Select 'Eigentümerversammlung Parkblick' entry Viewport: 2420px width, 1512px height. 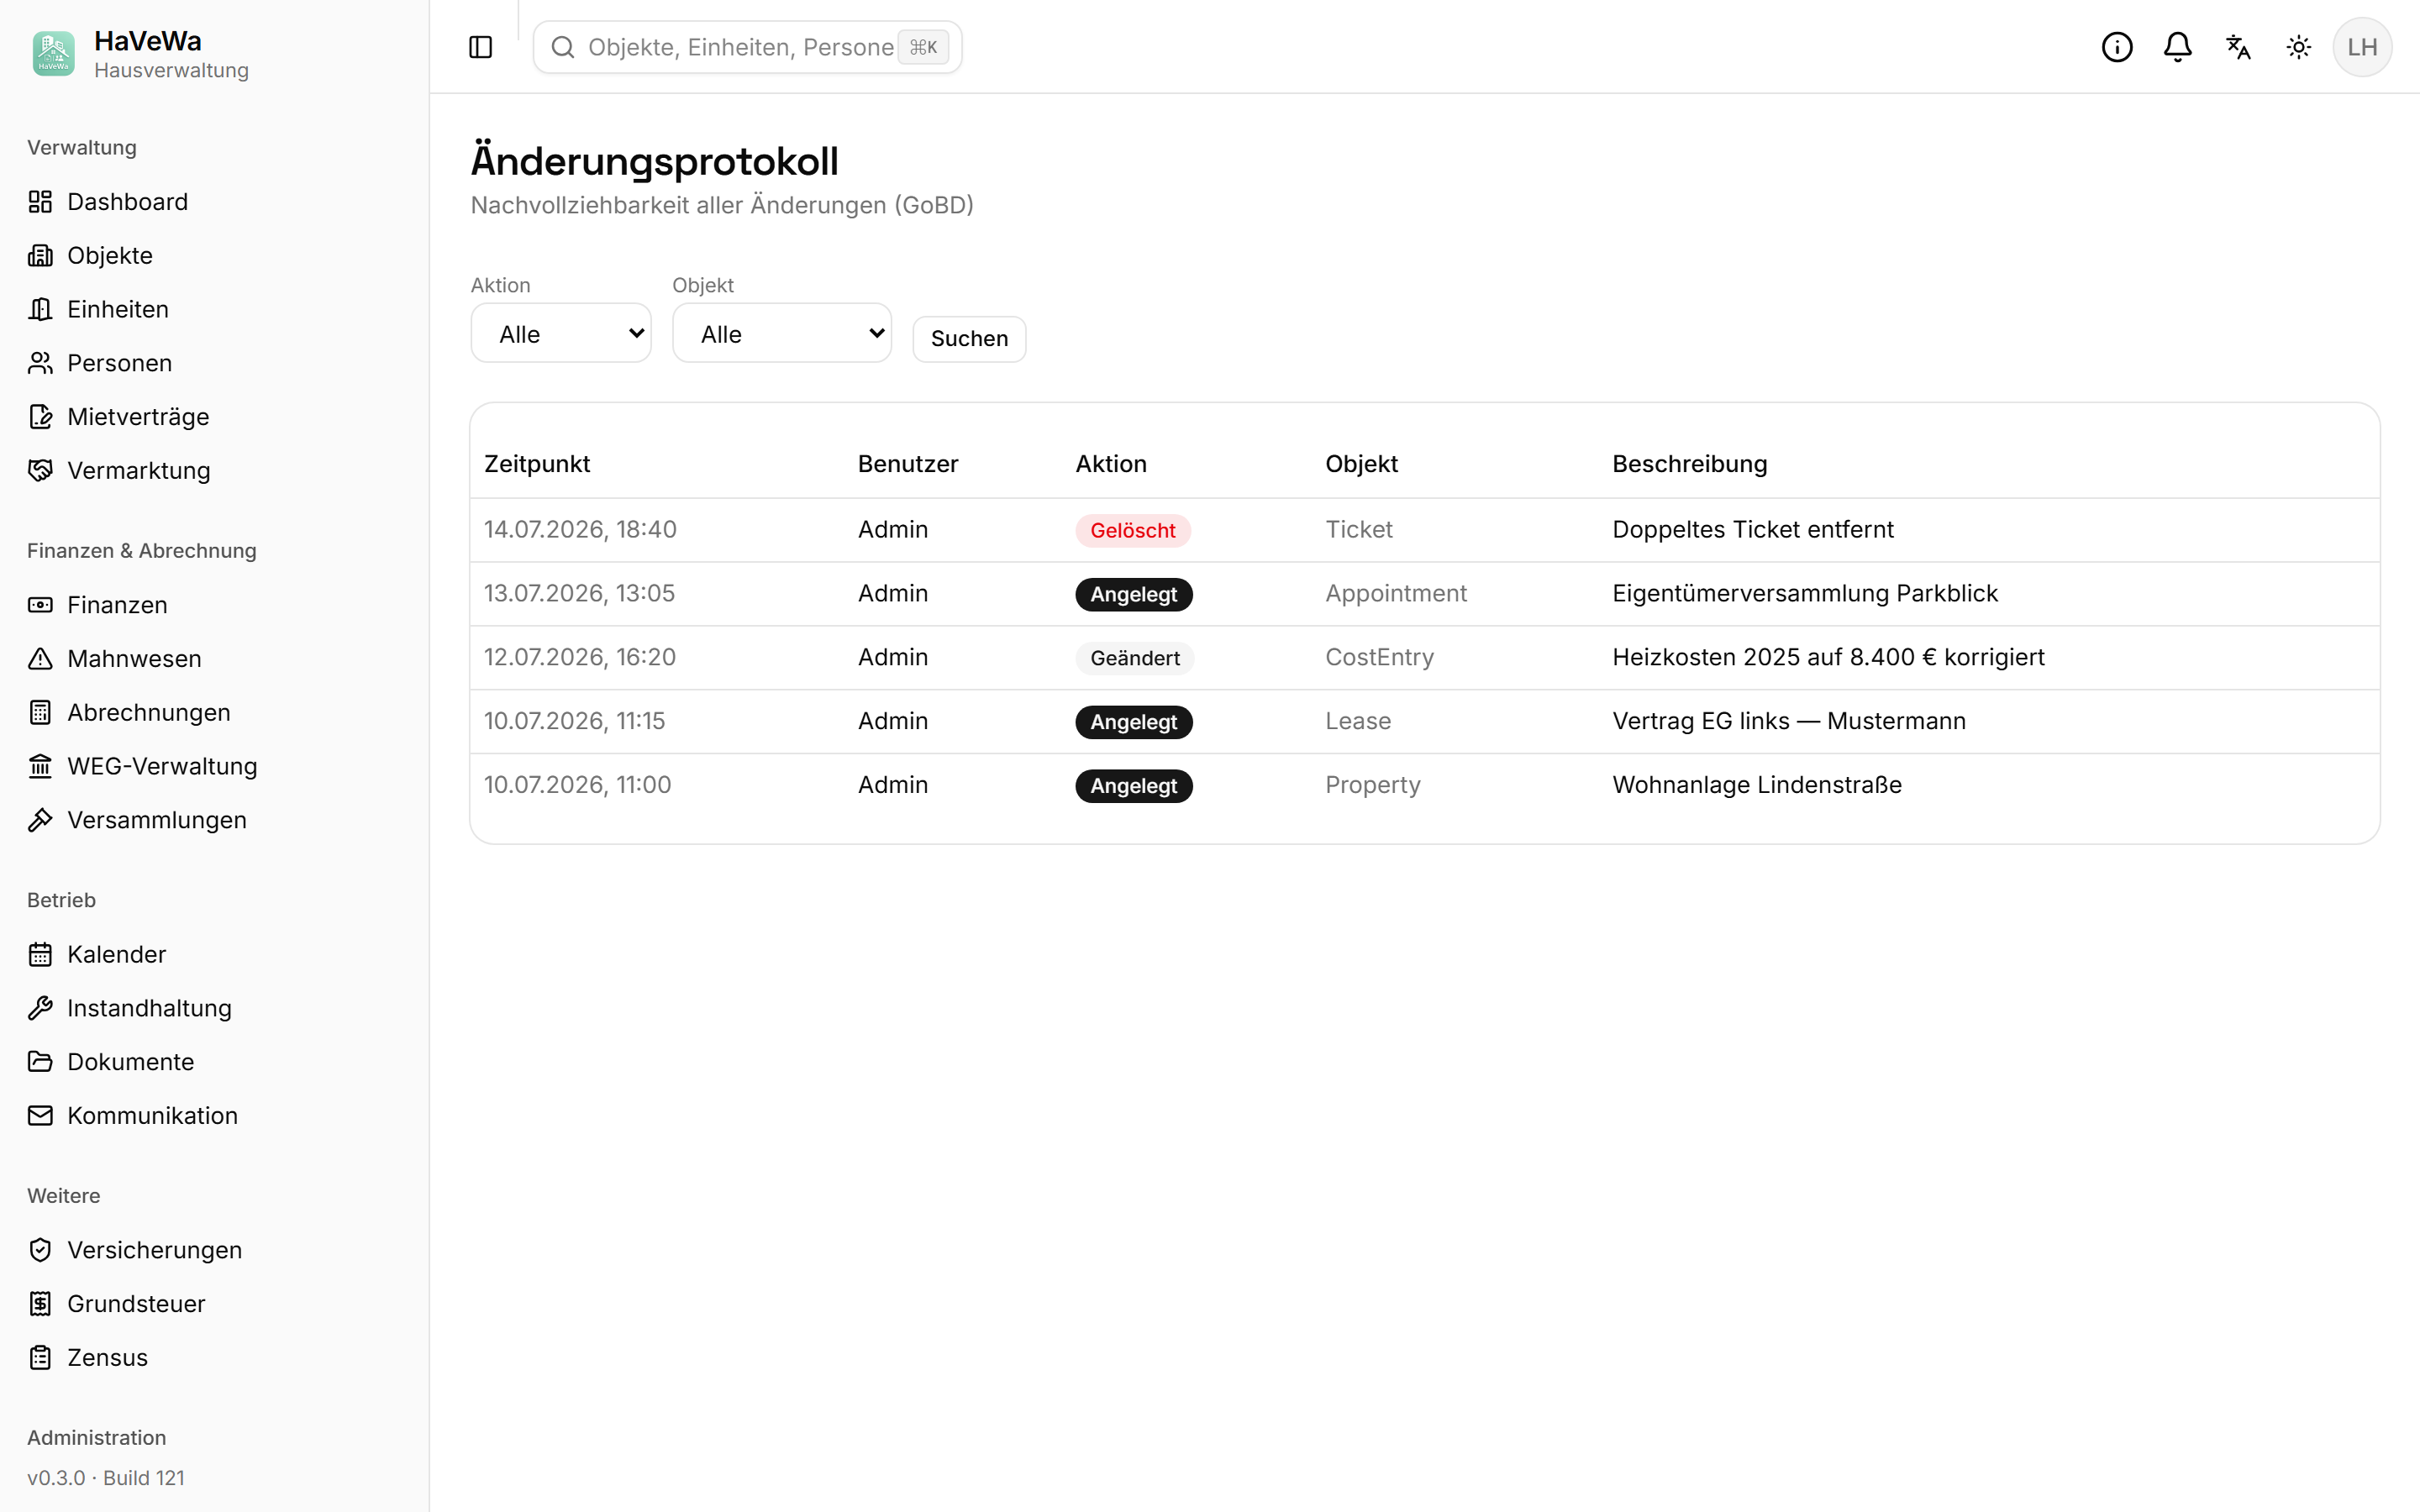point(1805,594)
